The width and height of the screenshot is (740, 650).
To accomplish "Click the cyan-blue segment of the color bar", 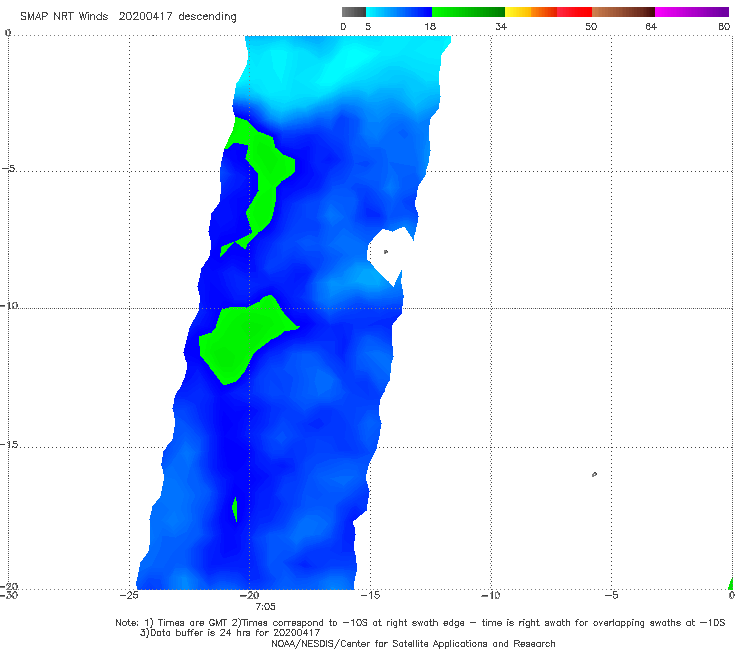I will coord(399,12).
